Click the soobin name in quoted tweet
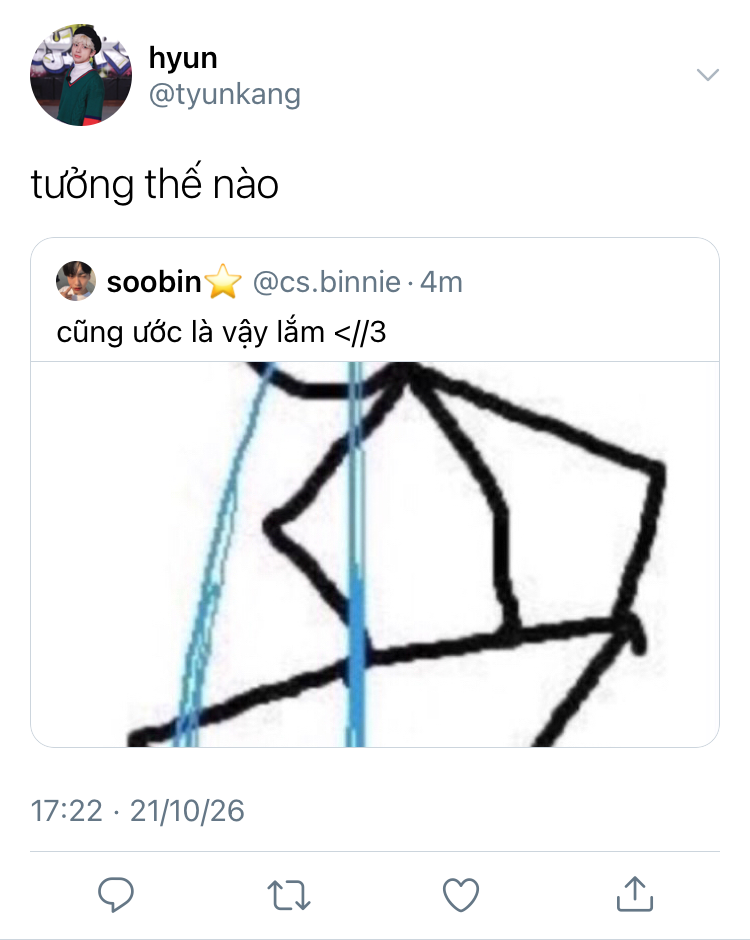 [154, 282]
